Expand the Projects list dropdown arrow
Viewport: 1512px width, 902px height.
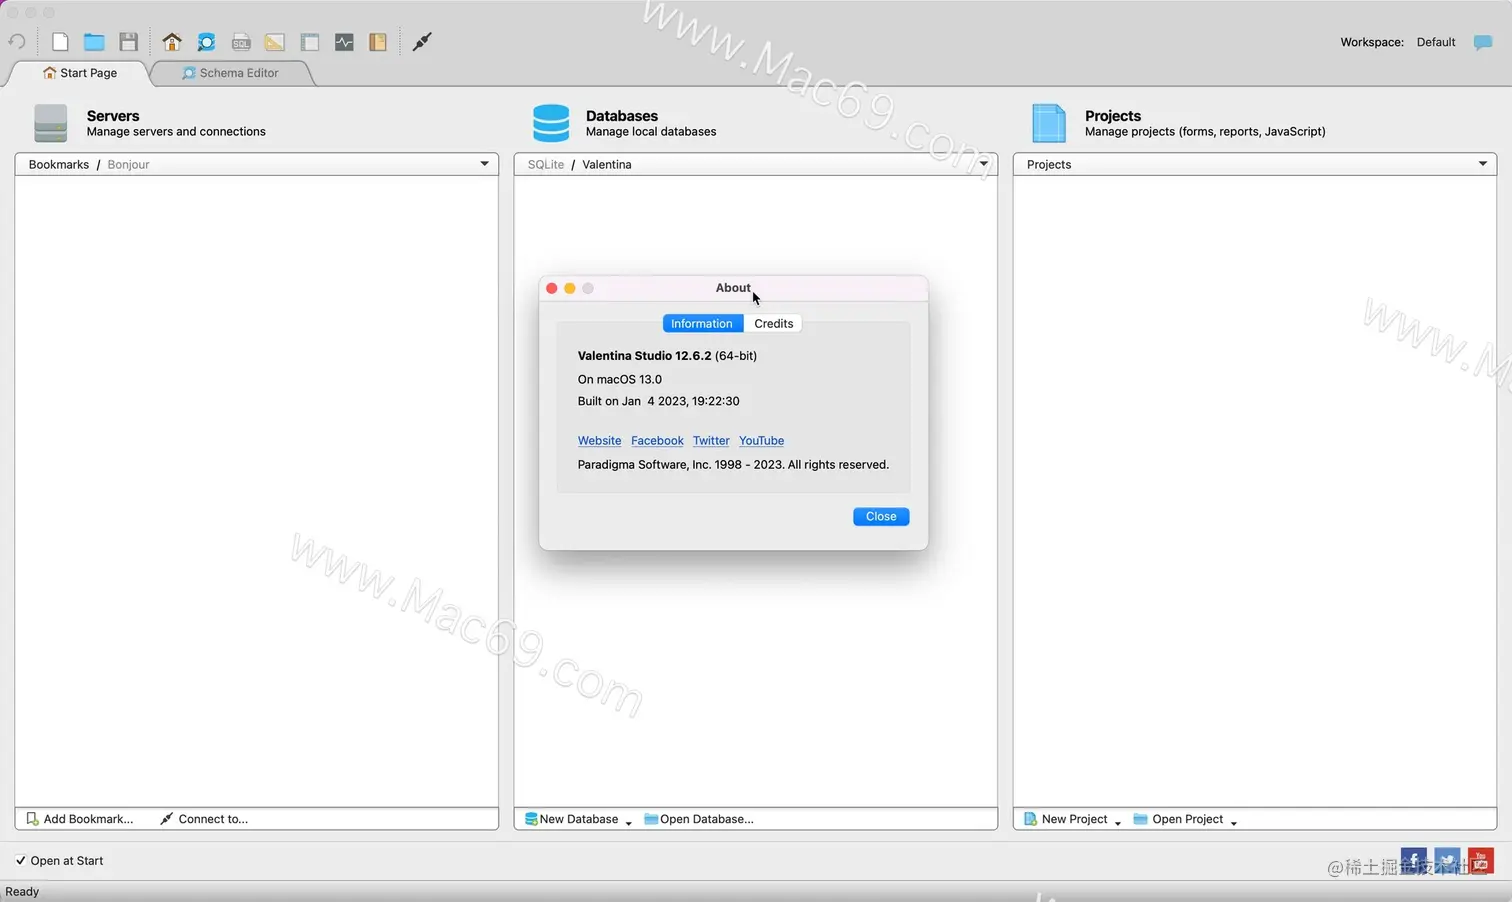point(1482,164)
